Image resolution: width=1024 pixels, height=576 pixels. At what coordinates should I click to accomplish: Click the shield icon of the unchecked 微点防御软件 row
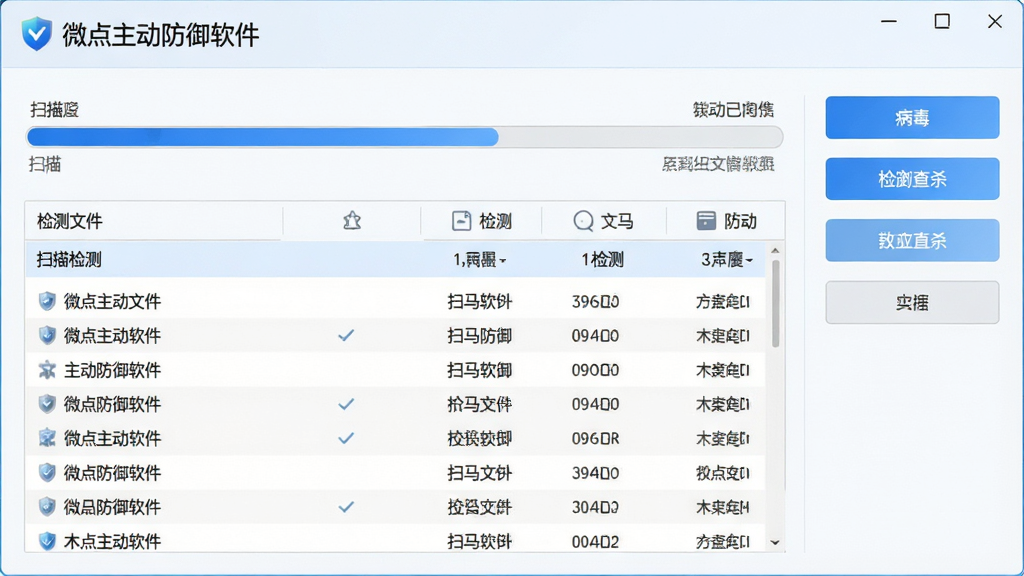tap(47, 473)
